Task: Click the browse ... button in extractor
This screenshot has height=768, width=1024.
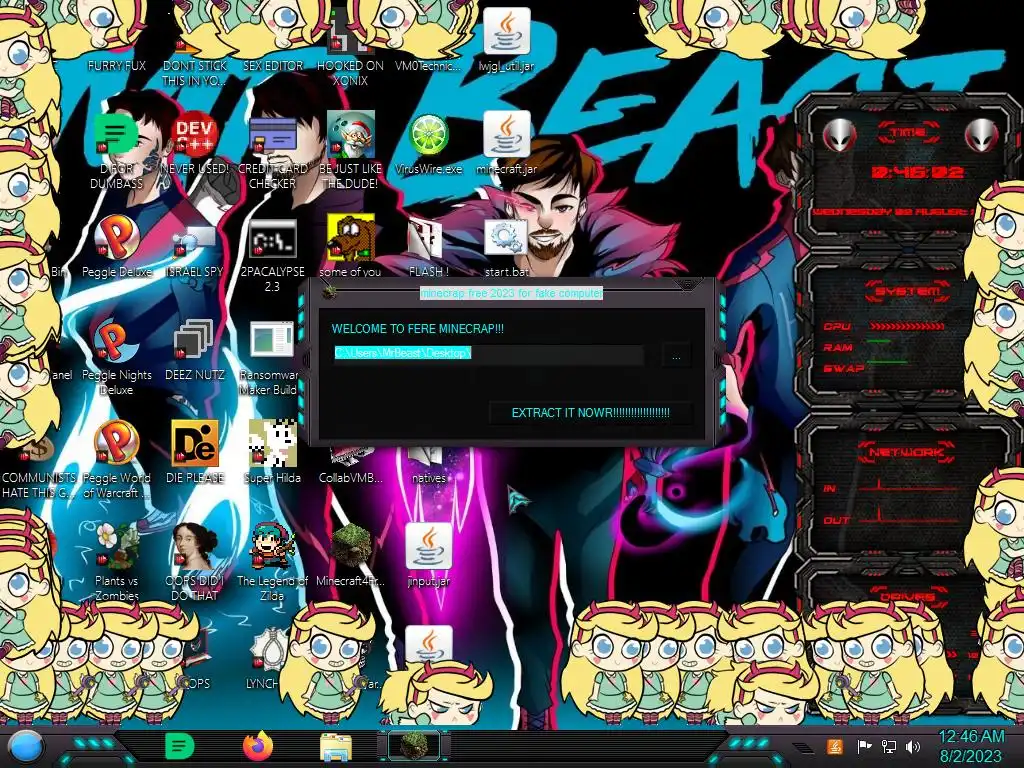Action: [x=677, y=357]
